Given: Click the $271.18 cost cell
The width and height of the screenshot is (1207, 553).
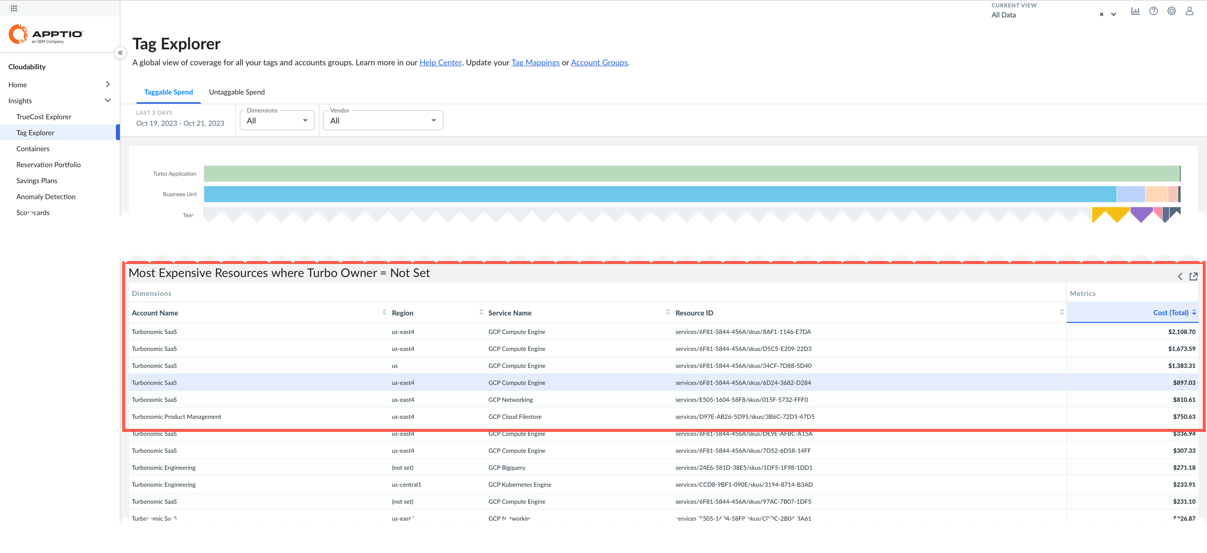Looking at the screenshot, I should (1184, 467).
